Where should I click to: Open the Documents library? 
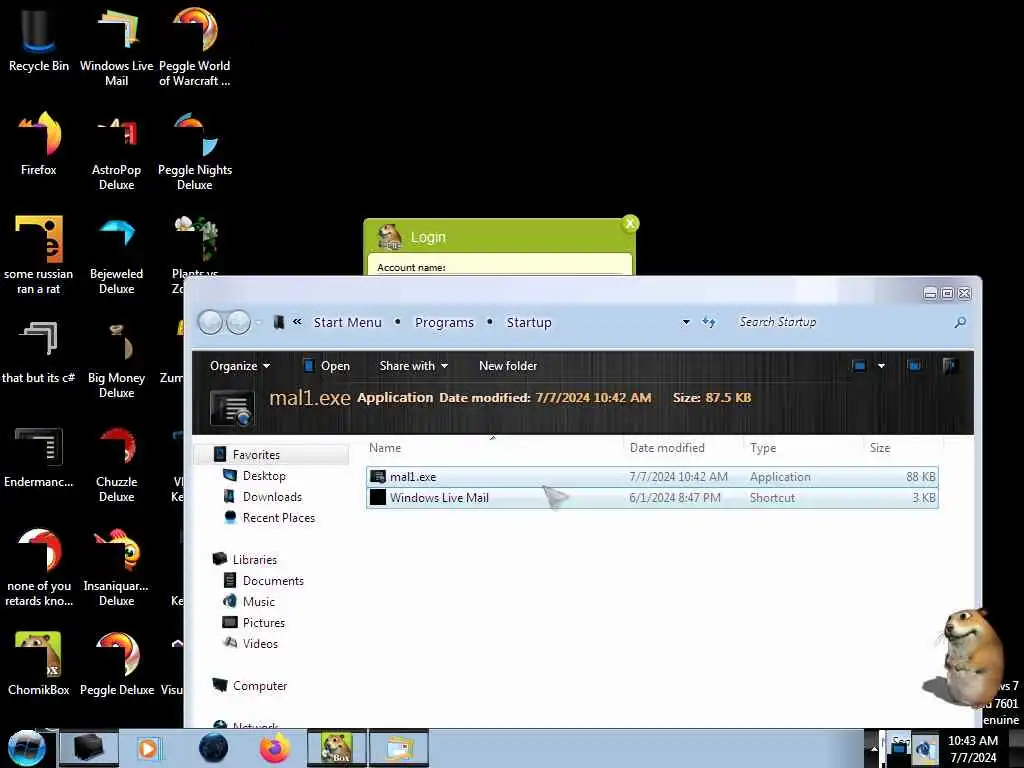264,581
